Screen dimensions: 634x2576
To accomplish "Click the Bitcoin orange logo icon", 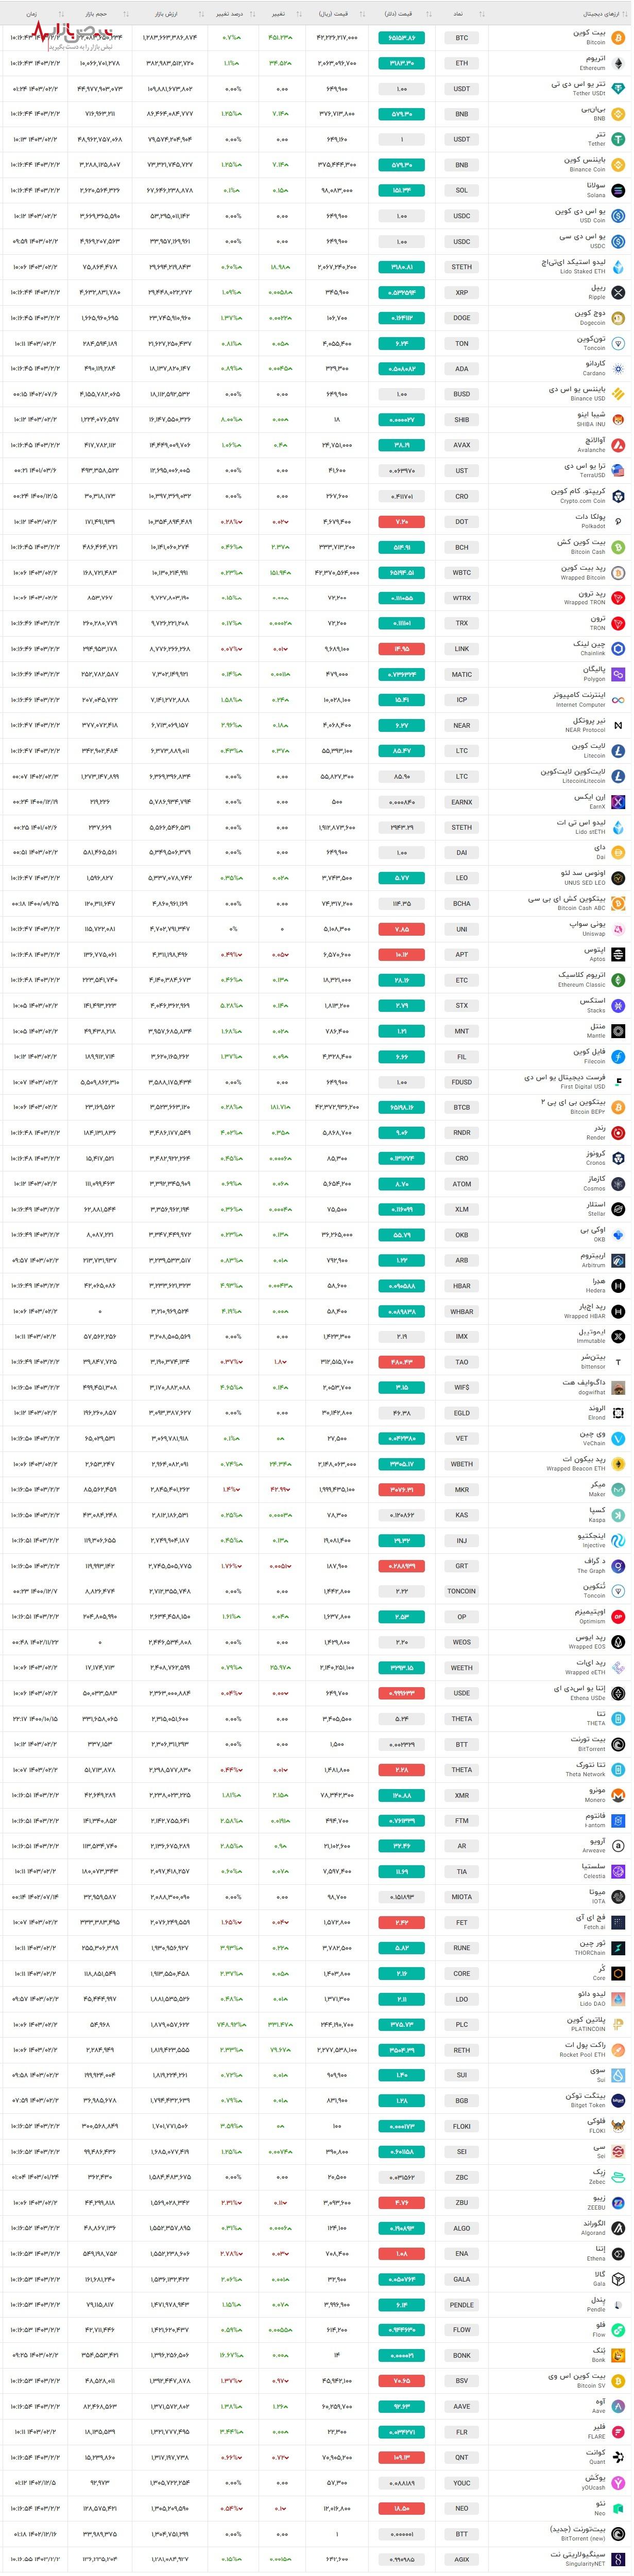I will pos(618,38).
